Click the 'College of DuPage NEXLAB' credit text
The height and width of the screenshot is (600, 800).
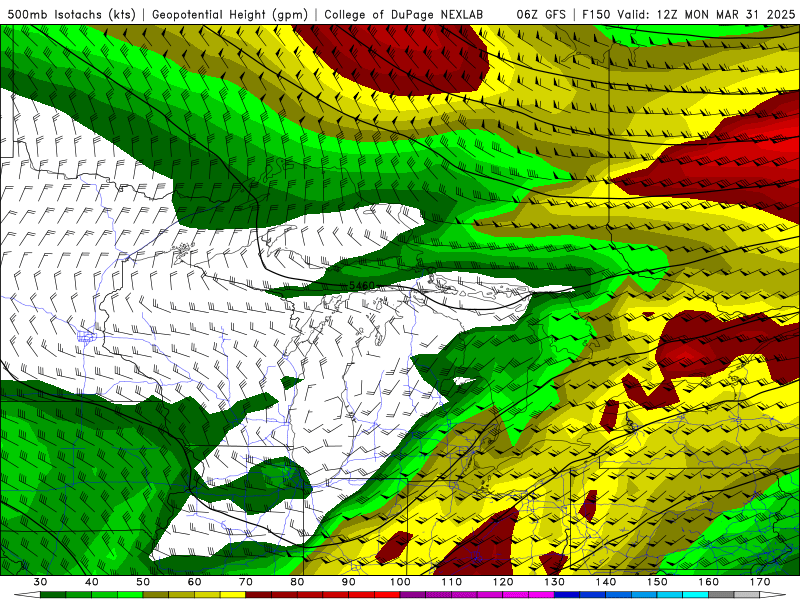[x=403, y=14]
